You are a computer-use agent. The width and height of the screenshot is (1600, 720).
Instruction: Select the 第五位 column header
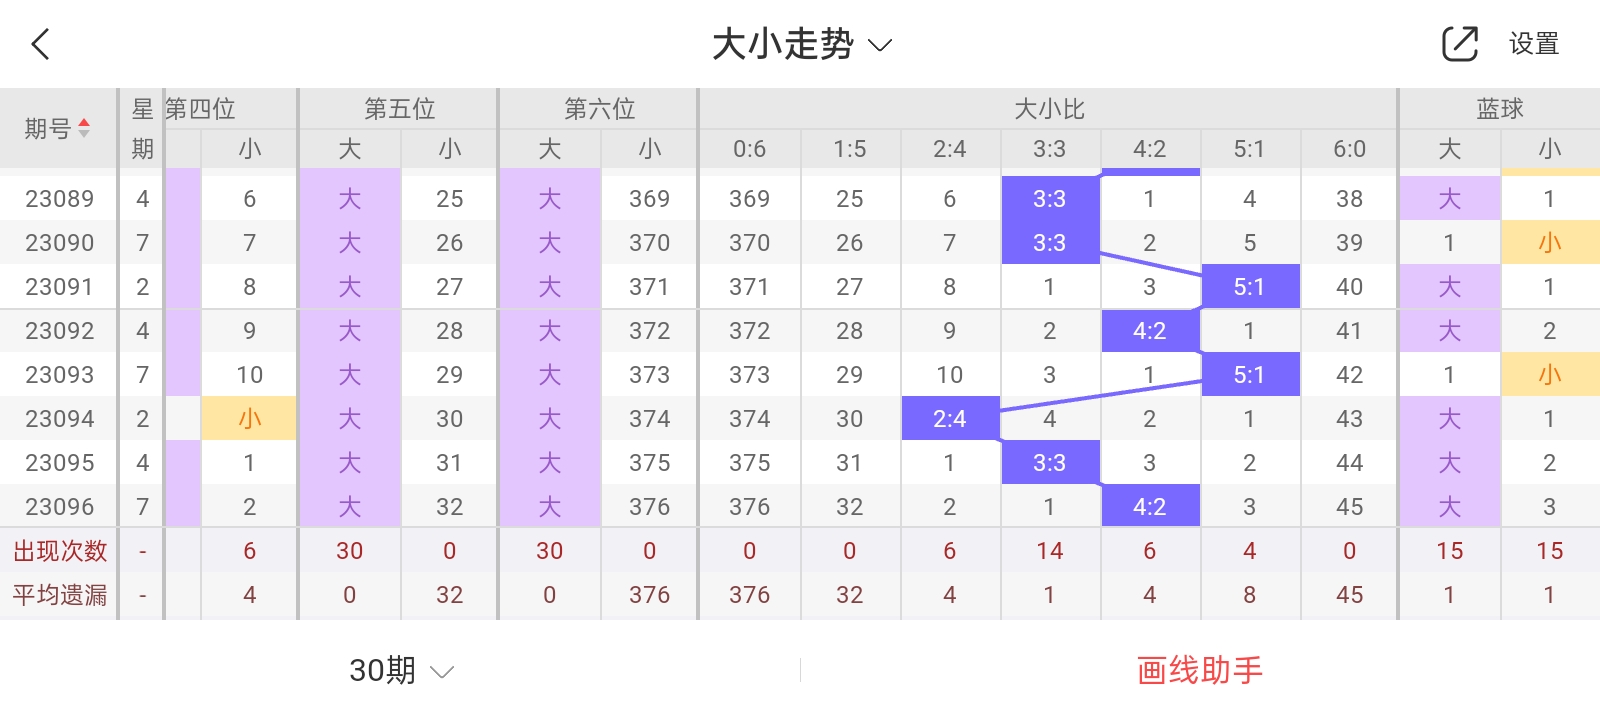[399, 109]
